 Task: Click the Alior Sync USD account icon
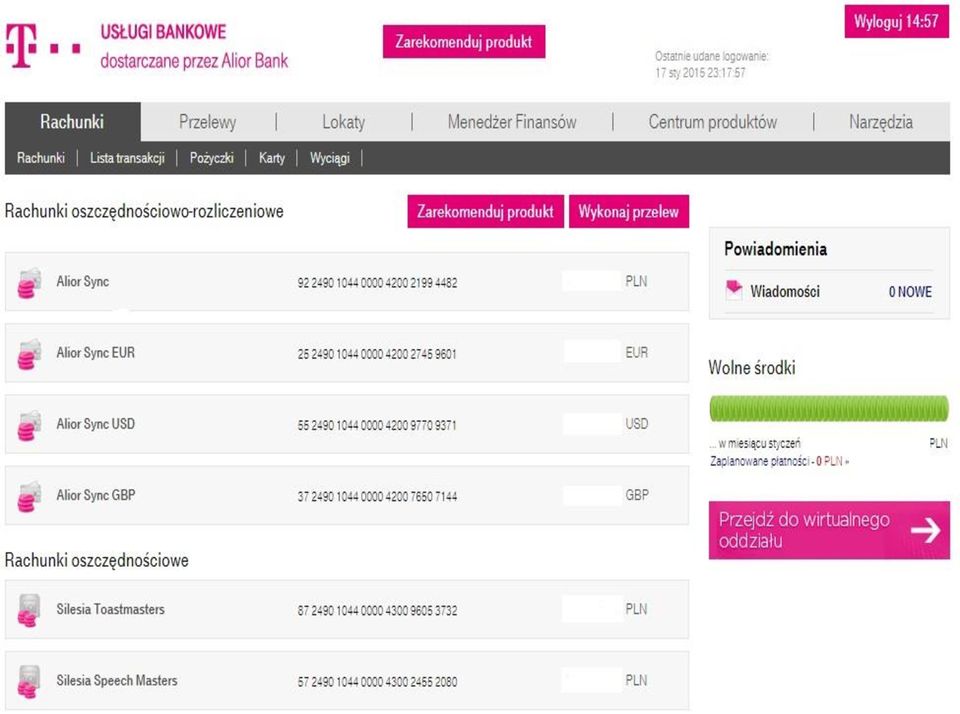pyautogui.click(x=29, y=426)
